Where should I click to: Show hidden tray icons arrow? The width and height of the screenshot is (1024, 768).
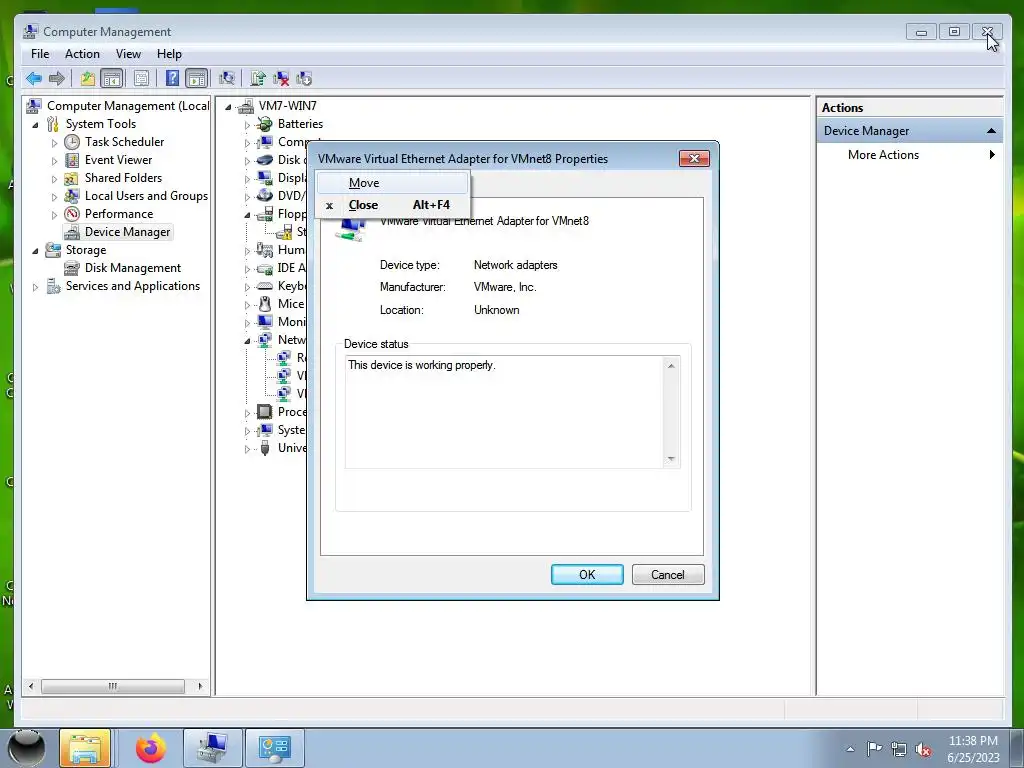850,749
